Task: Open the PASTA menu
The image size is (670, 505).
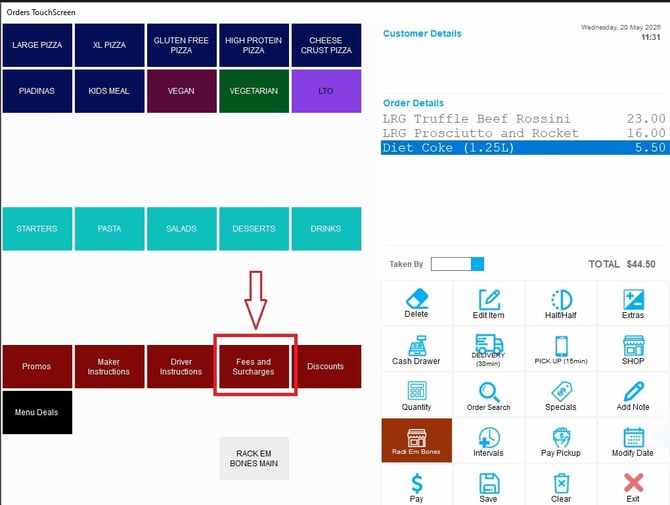Action: [109, 229]
